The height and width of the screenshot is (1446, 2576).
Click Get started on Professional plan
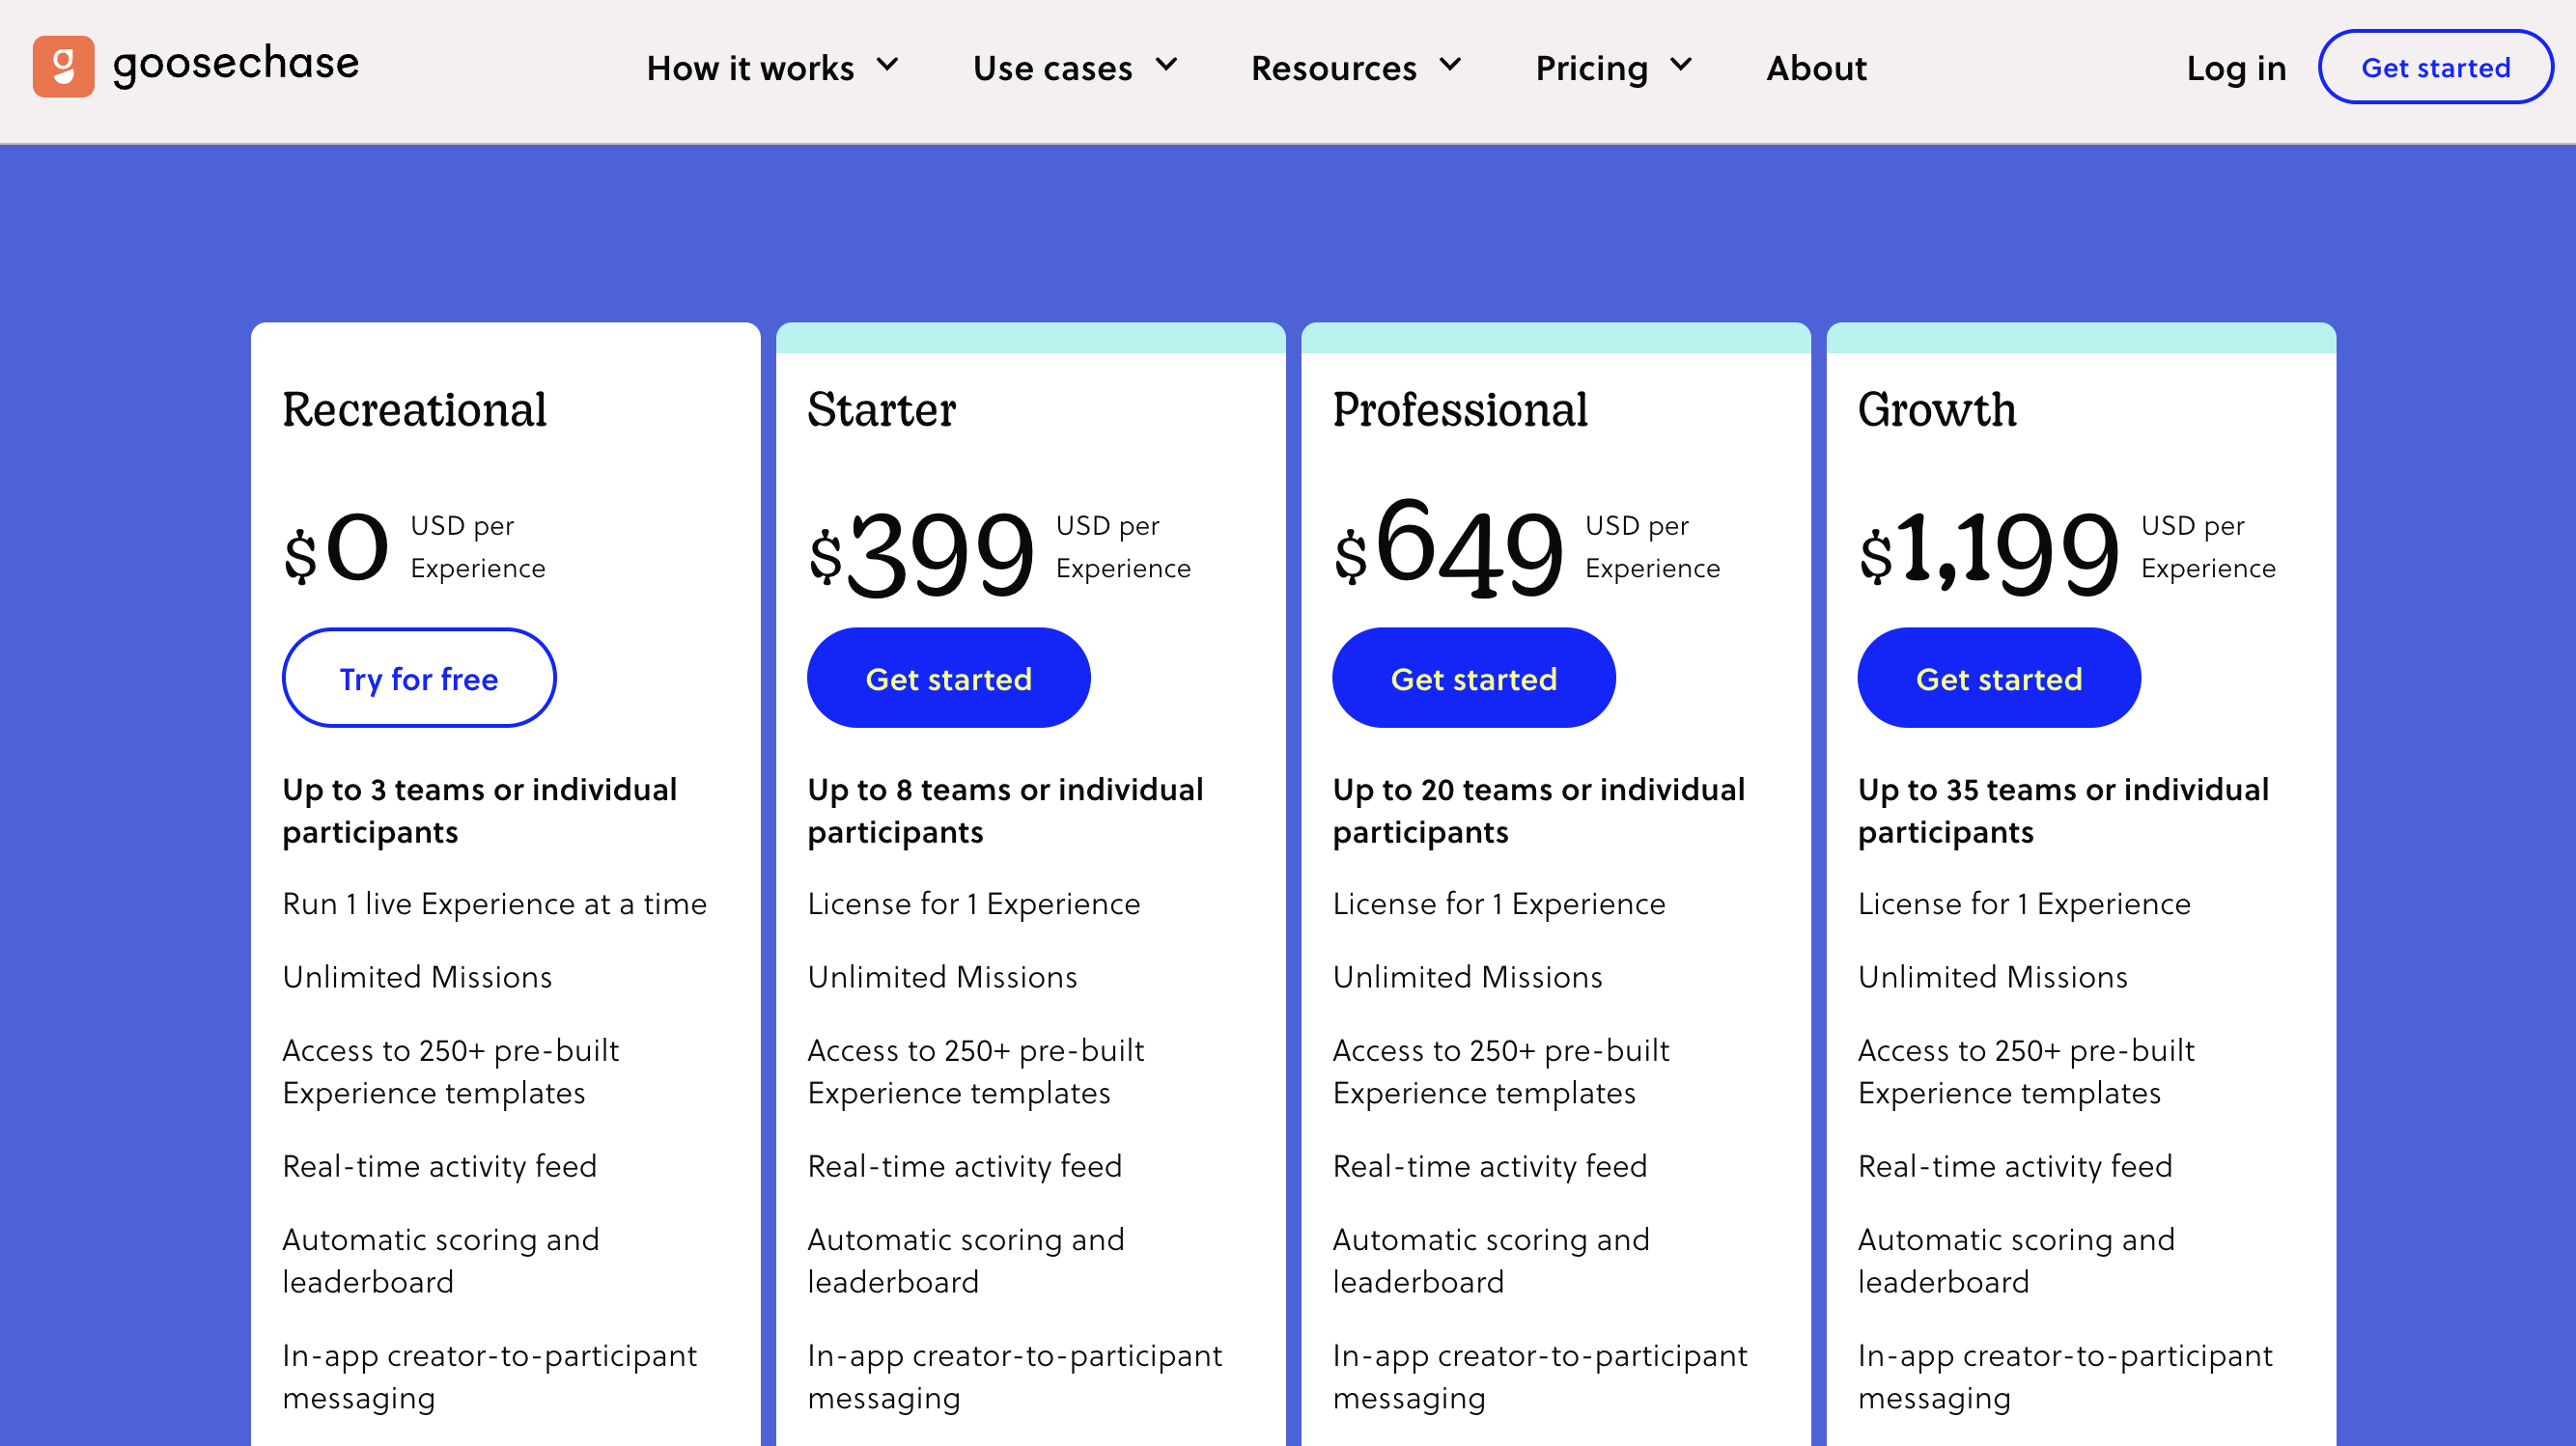click(1473, 678)
